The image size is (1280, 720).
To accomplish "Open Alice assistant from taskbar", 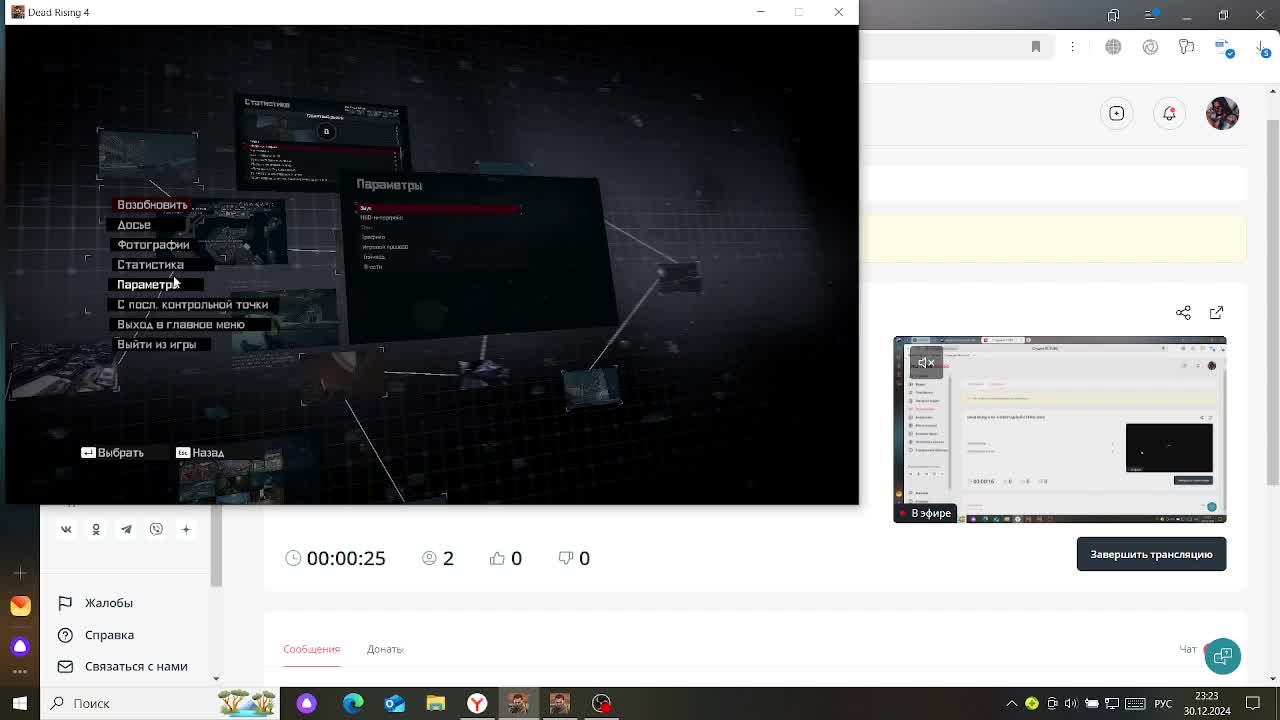I will 307,703.
